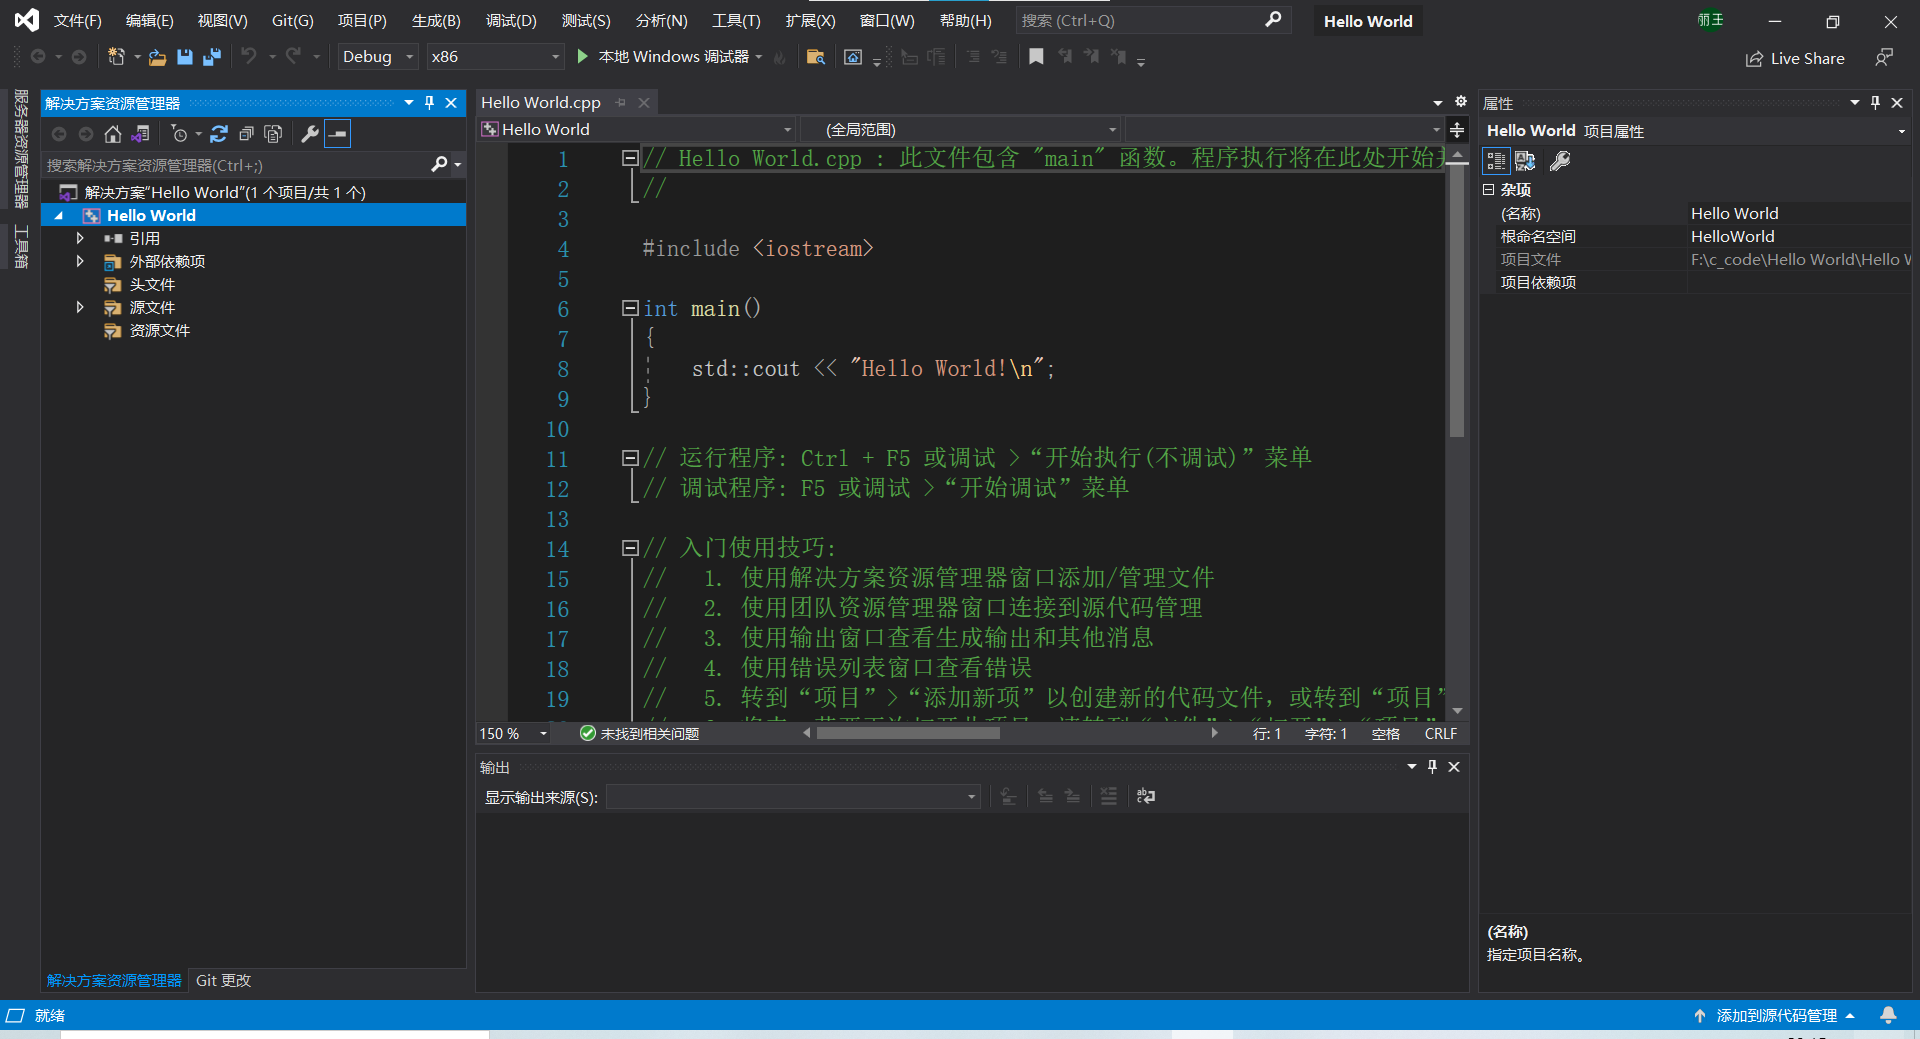
Task: Click the sync with active document icon
Action: tap(219, 134)
